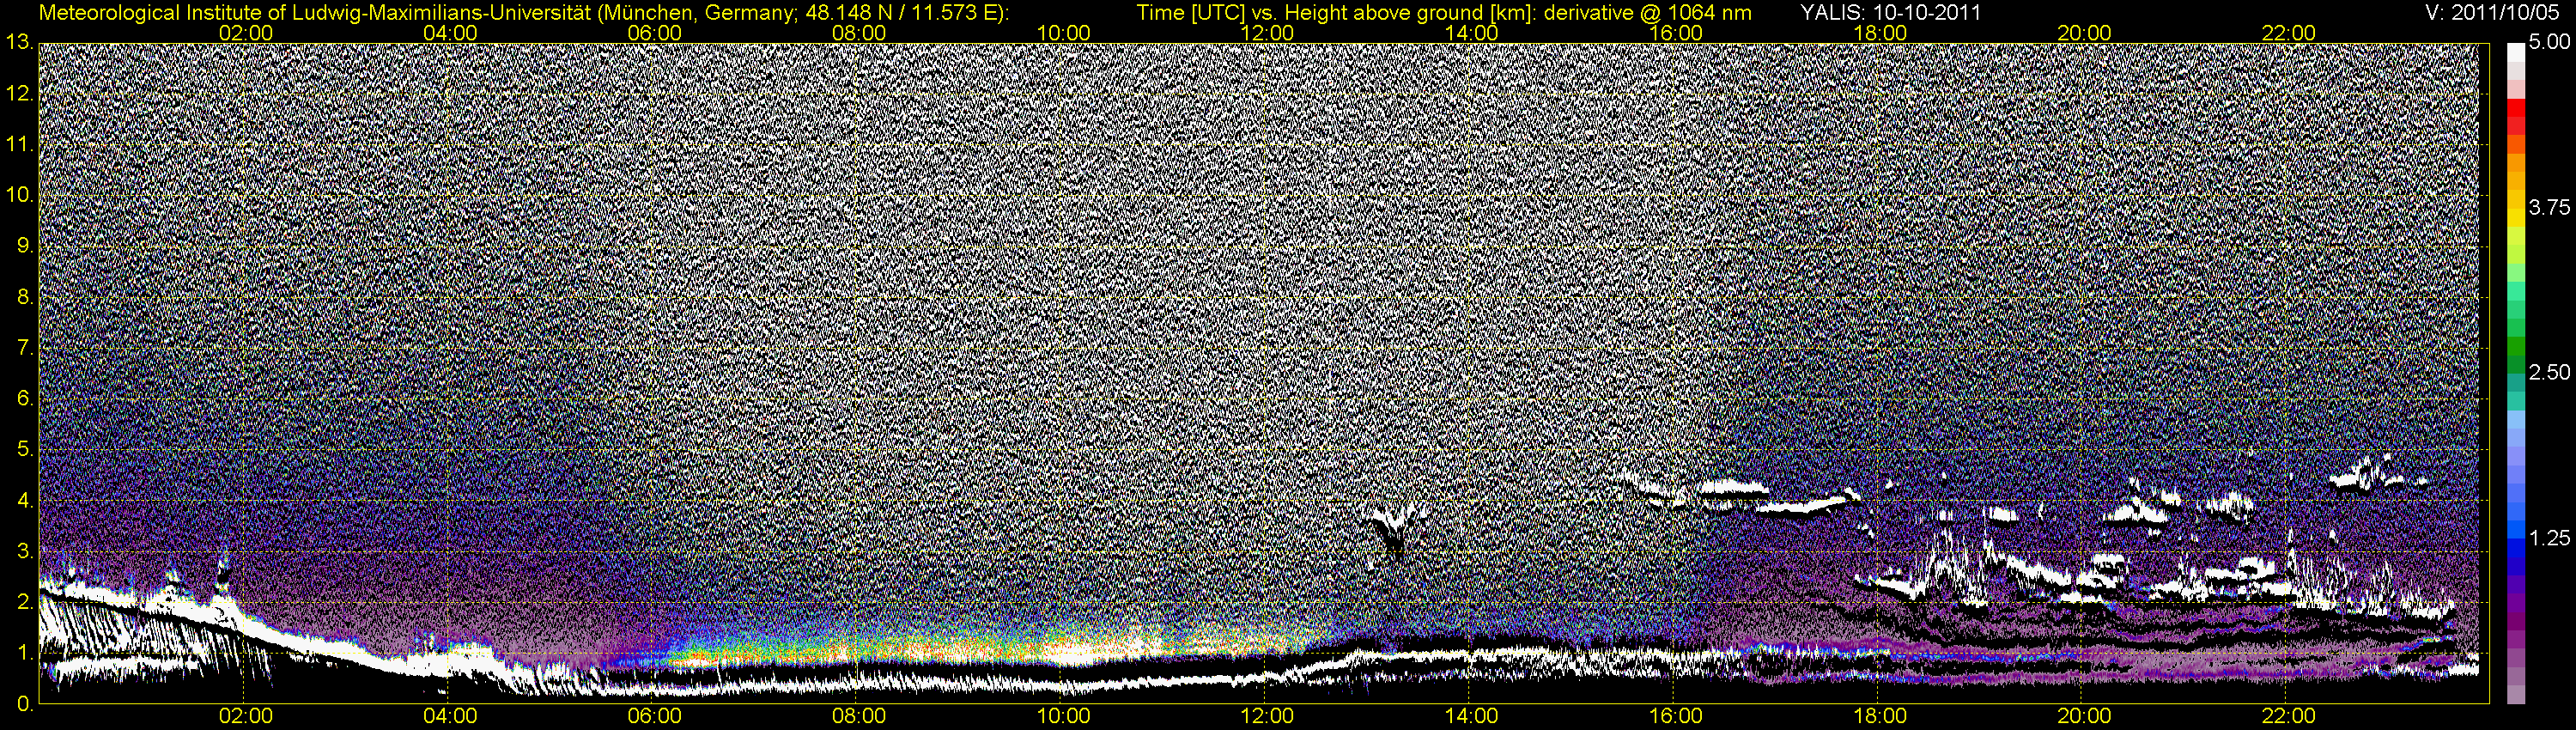Viewport: 2576px width, 730px height.
Task: Click the 5 km height axis label
Action: [25, 450]
